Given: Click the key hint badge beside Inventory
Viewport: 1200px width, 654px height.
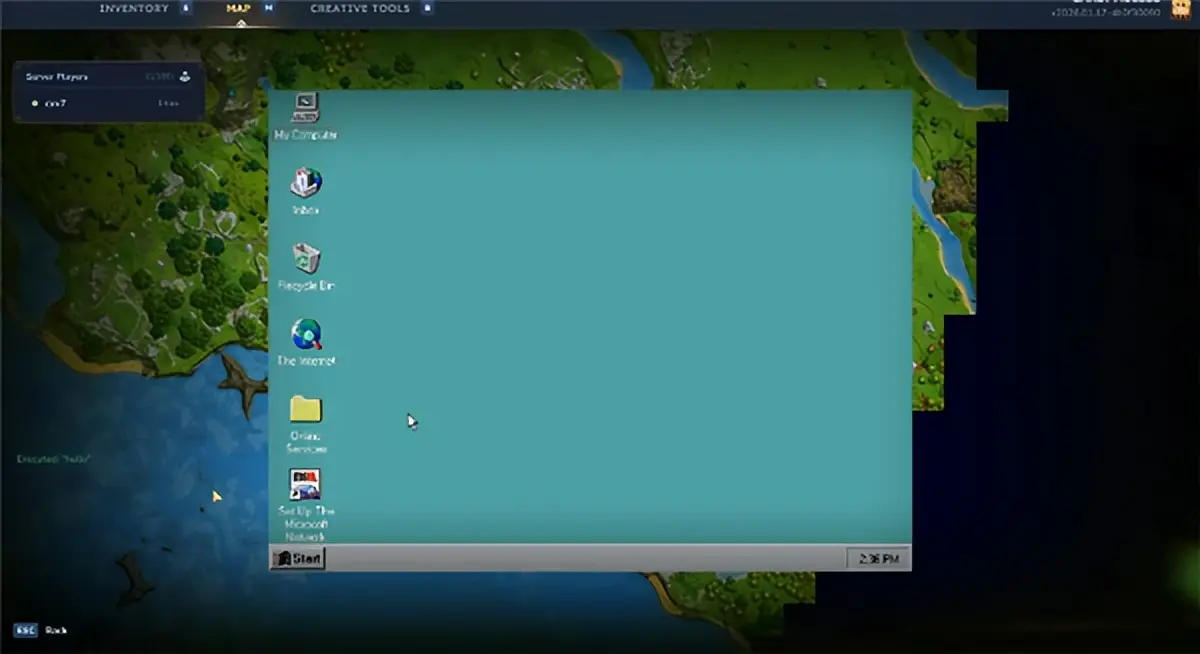Looking at the screenshot, I should 186,9.
